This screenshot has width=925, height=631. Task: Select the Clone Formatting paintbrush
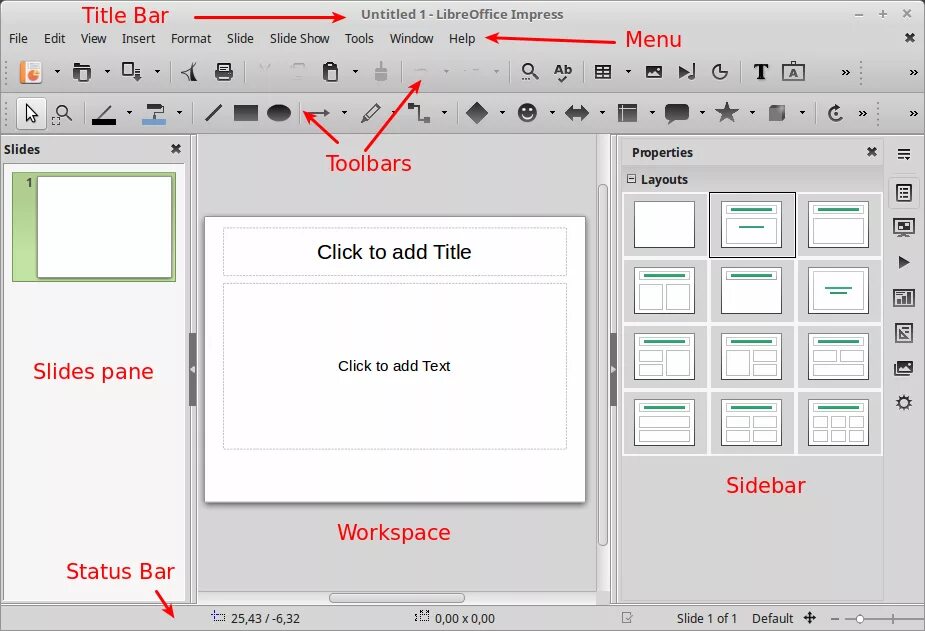[x=381, y=72]
